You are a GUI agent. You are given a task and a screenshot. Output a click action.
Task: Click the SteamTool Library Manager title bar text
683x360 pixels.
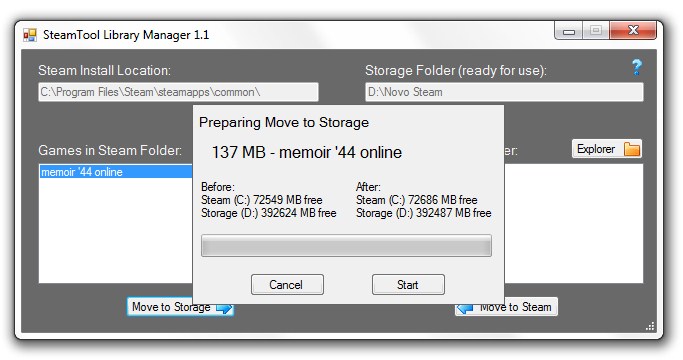pyautogui.click(x=126, y=35)
